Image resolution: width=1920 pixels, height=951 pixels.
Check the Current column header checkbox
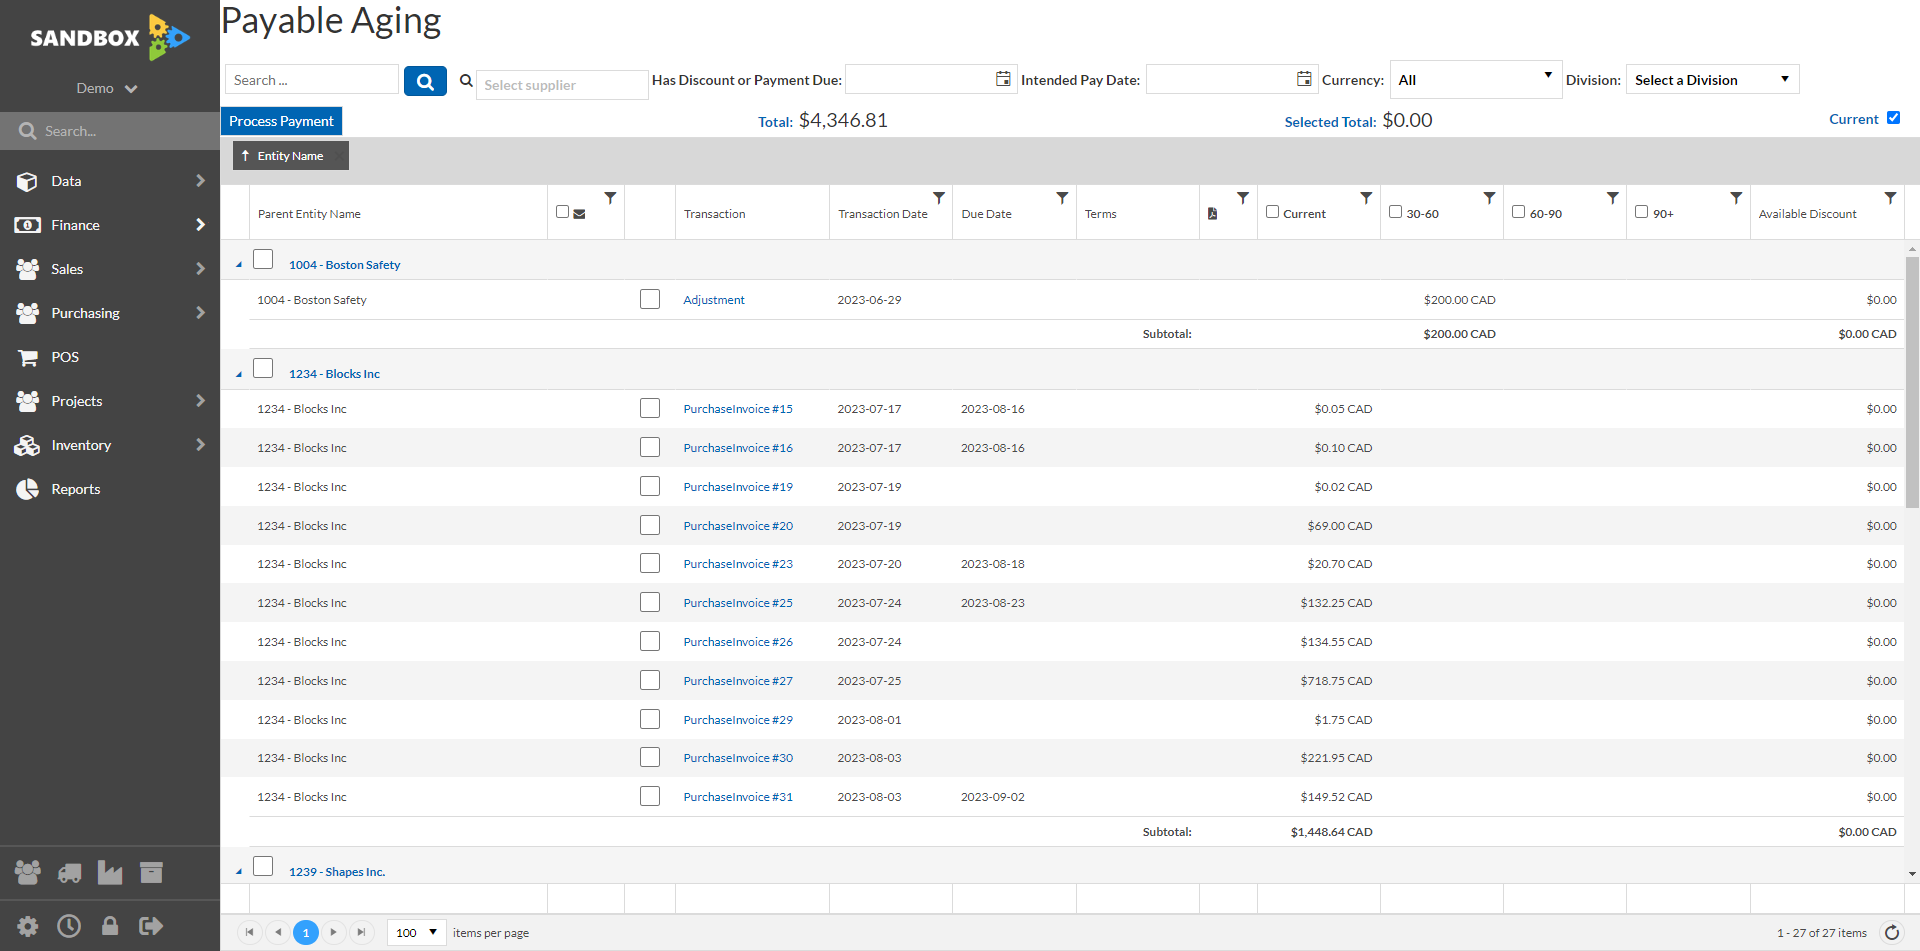coord(1272,212)
